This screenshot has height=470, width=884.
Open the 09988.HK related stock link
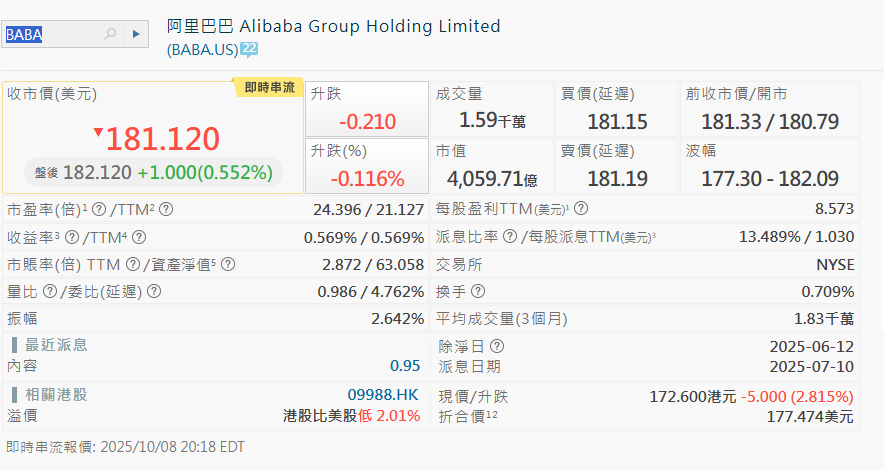pos(383,395)
